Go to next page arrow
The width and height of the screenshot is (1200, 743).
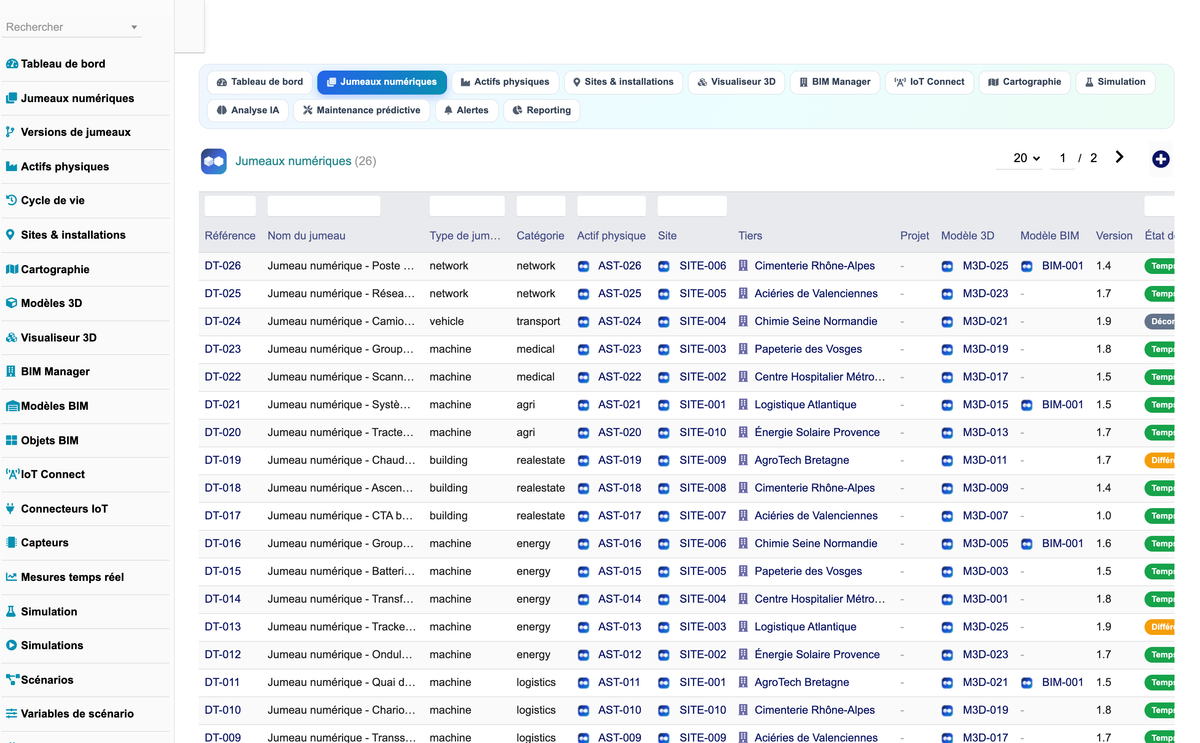tap(1119, 157)
